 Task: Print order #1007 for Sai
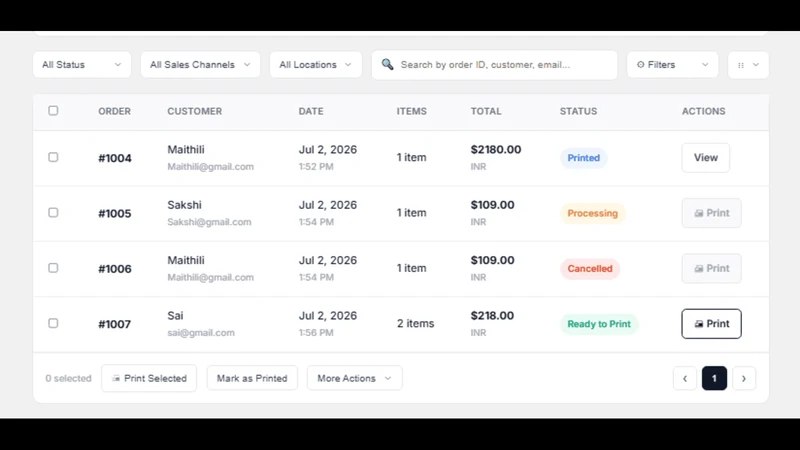[x=712, y=323]
